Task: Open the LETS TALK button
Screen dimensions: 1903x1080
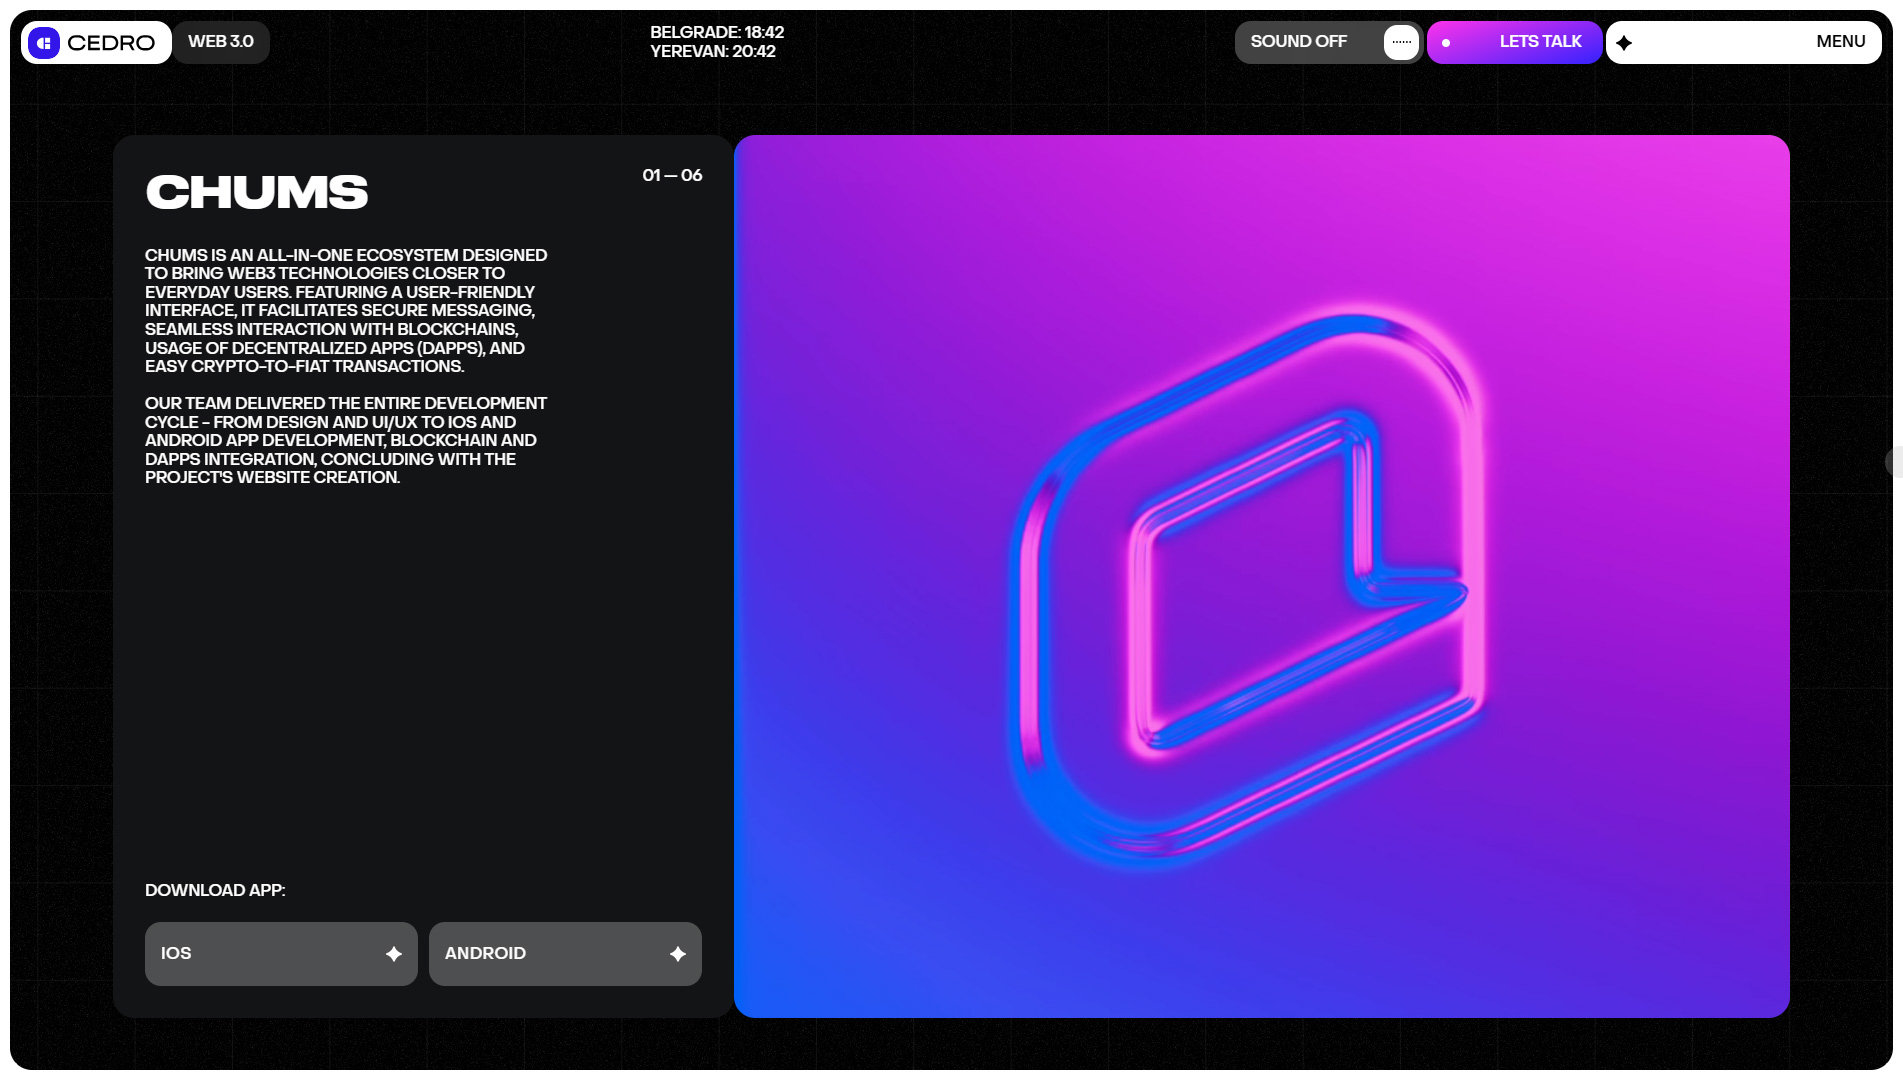Action: pyautogui.click(x=1514, y=42)
